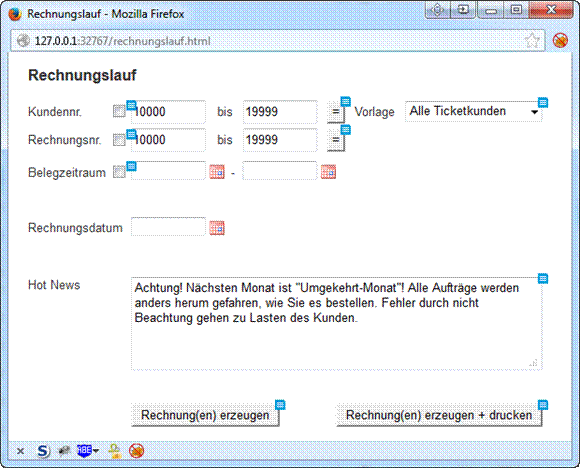580x468 pixels.
Task: Click inside the Hot News text area
Action: point(337,323)
